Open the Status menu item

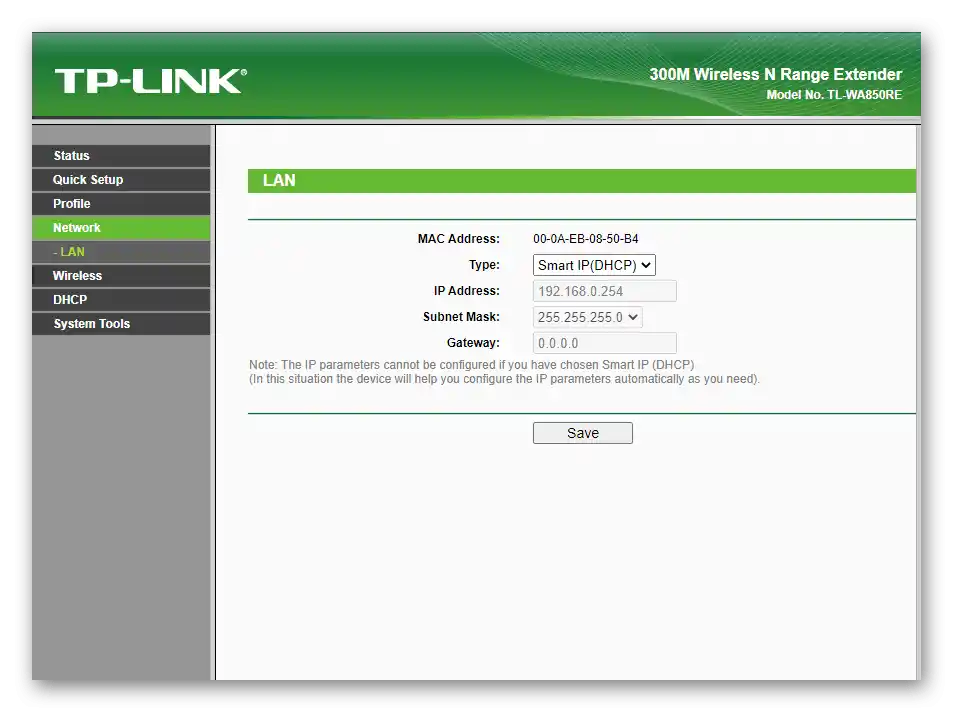pos(121,156)
